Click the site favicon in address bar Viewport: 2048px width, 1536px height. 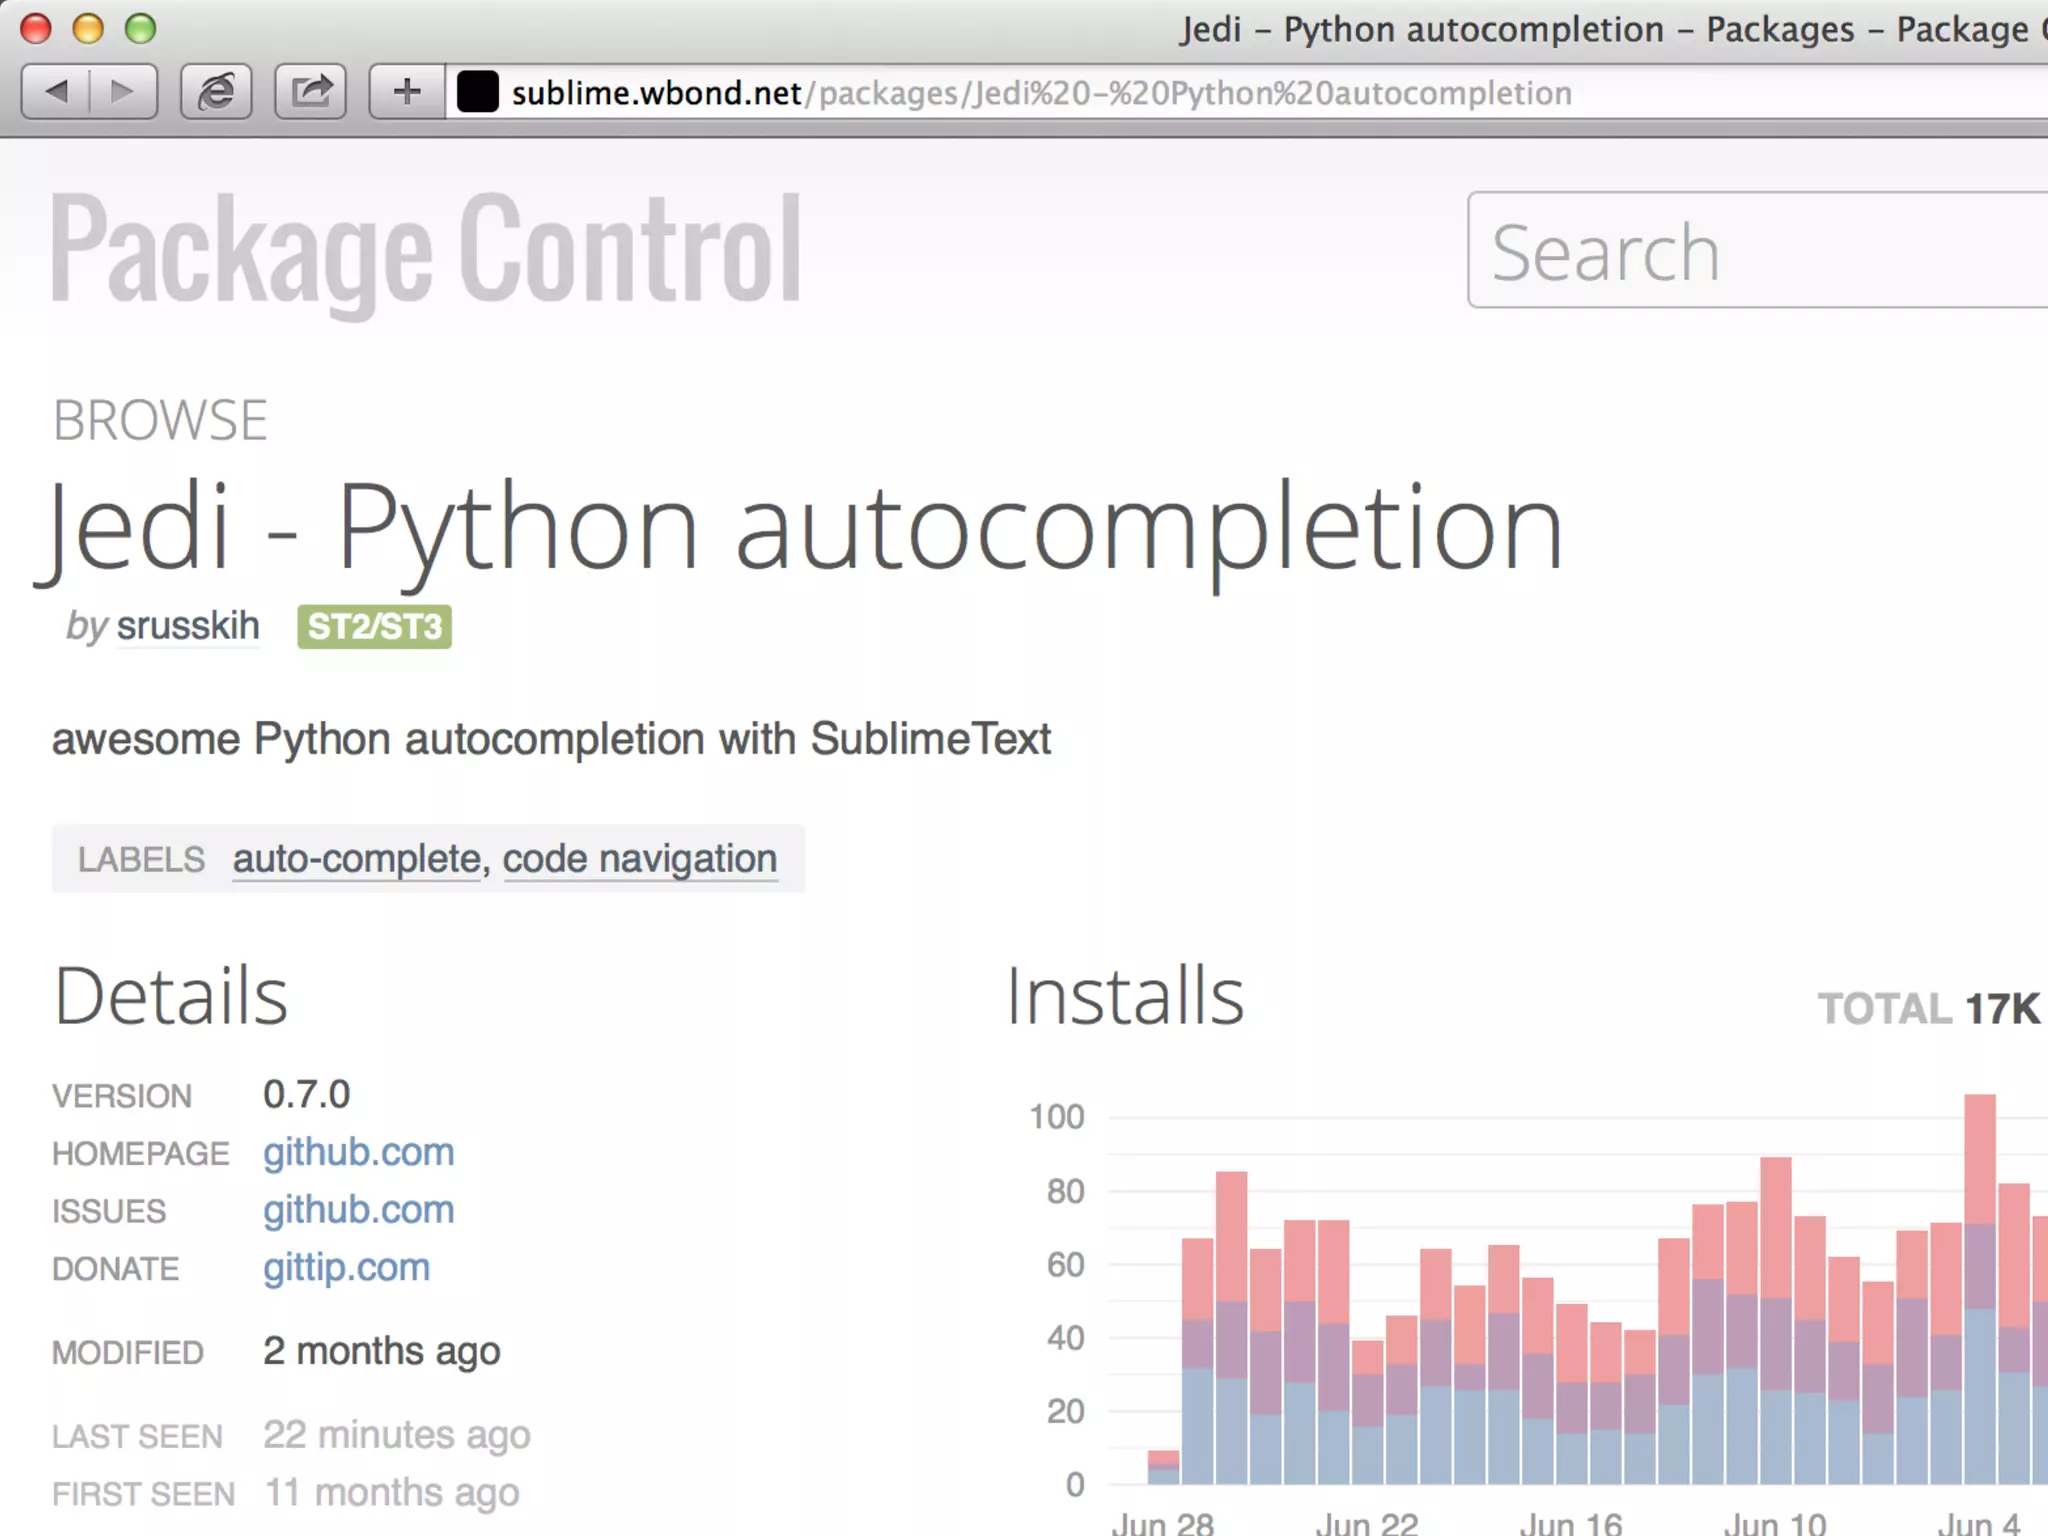tap(478, 92)
